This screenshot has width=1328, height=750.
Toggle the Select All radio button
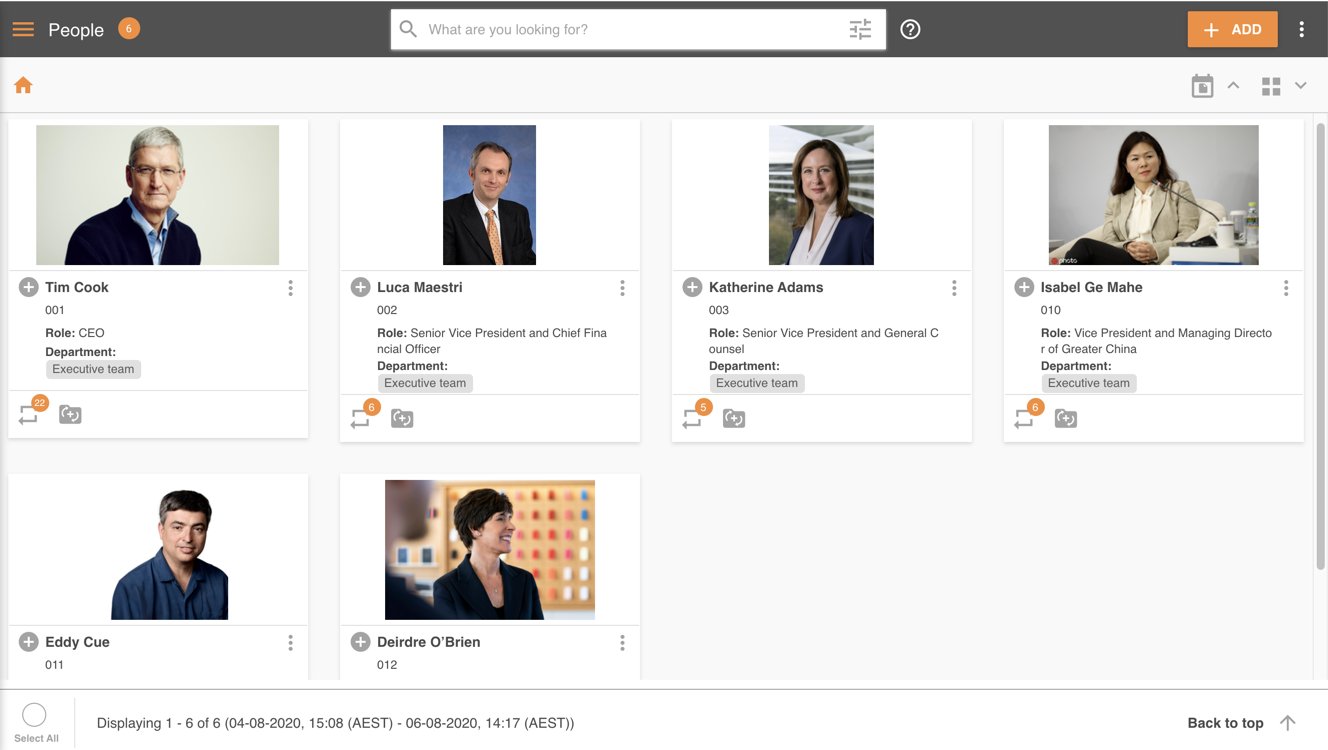34,714
